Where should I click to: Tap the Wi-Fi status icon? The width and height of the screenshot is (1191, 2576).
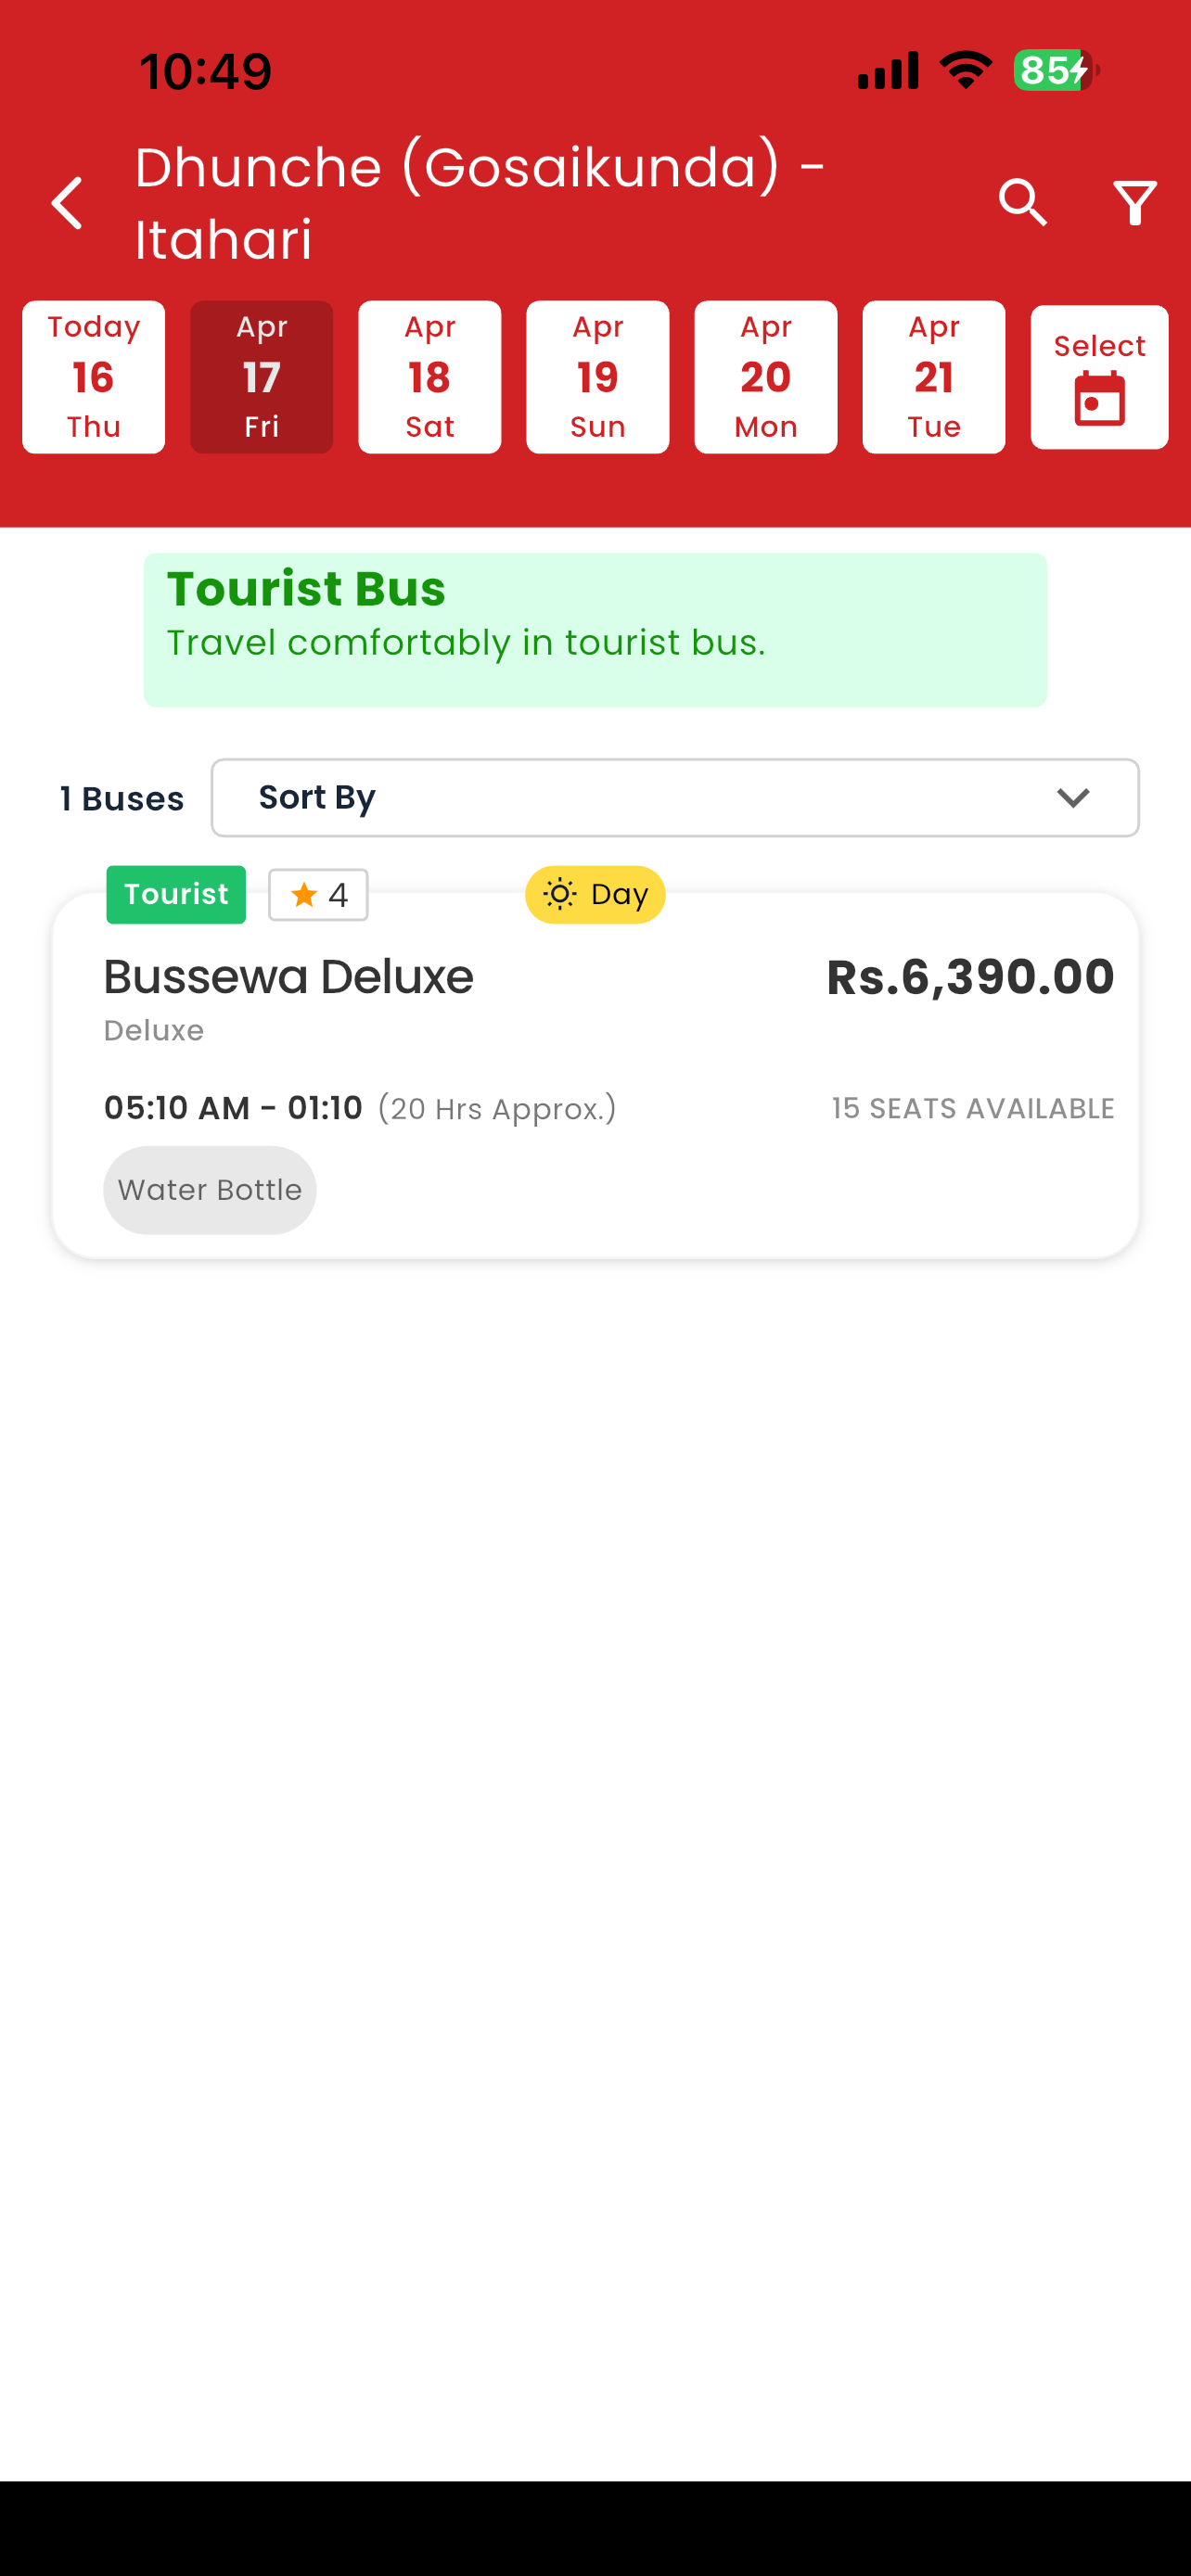point(965,70)
